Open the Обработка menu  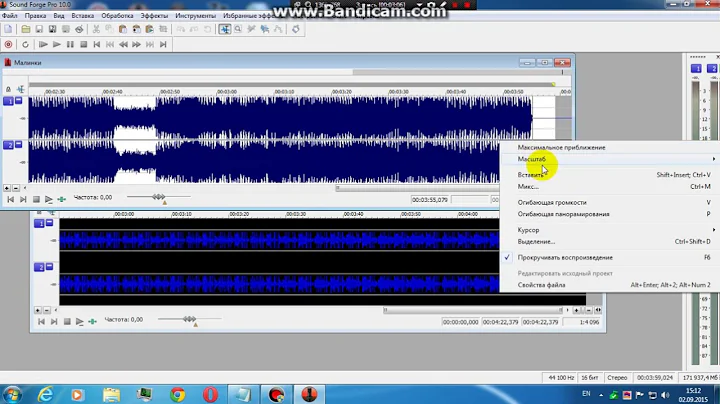click(117, 16)
